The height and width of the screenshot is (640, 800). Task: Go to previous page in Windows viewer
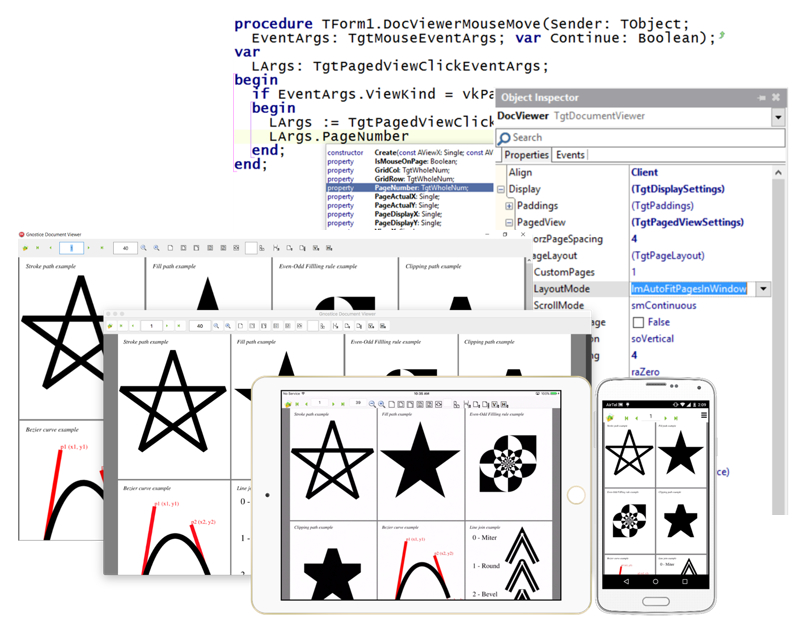[50, 248]
